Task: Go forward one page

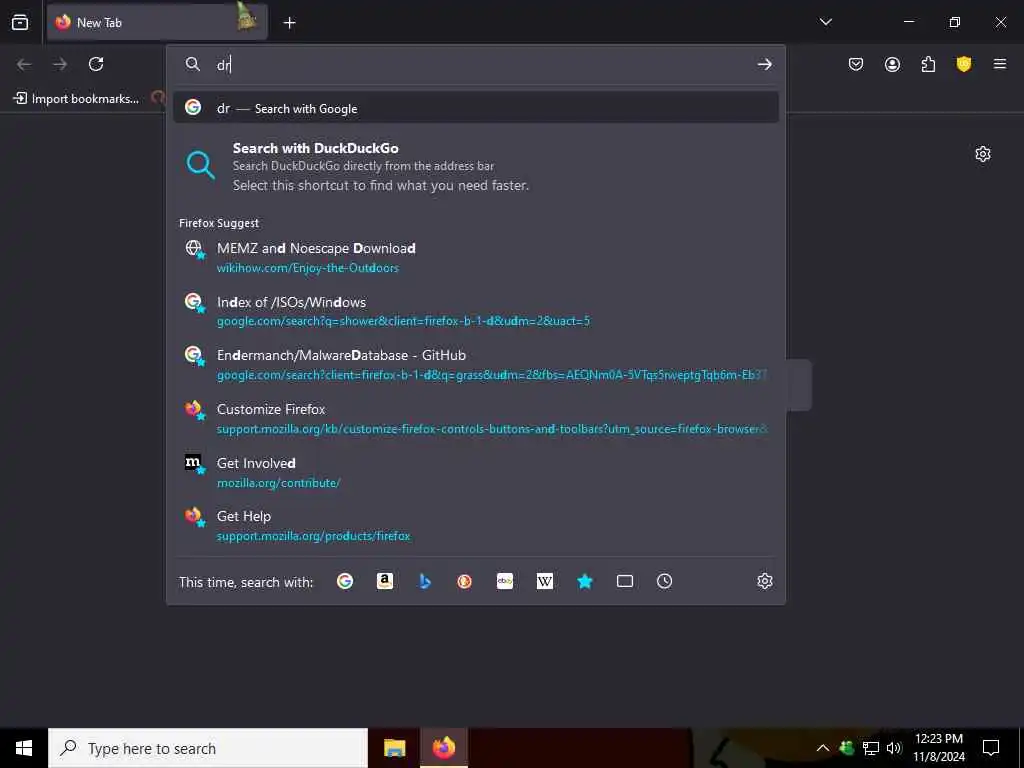Action: click(x=60, y=64)
